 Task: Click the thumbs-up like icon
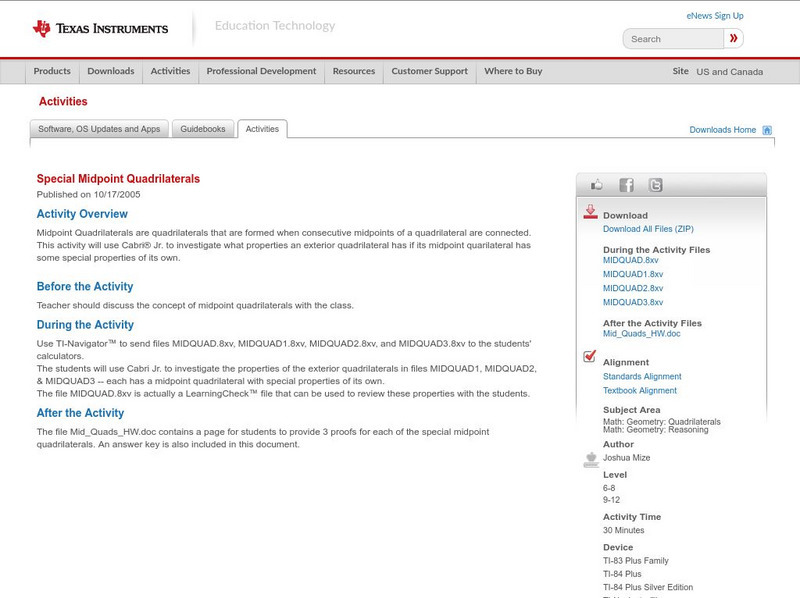pos(596,185)
